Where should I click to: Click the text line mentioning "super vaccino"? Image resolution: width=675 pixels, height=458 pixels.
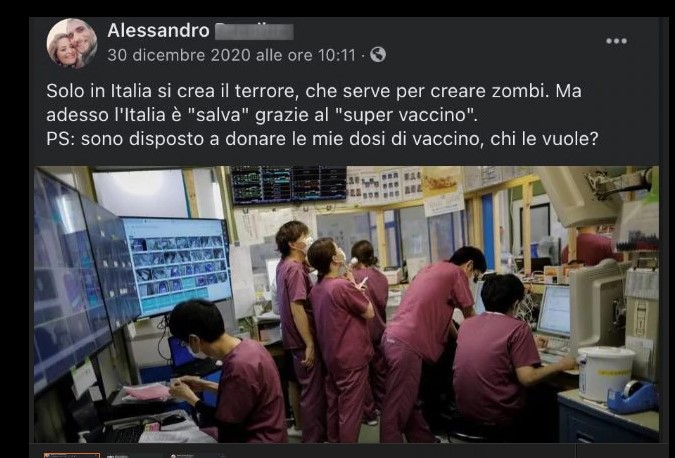262,115
